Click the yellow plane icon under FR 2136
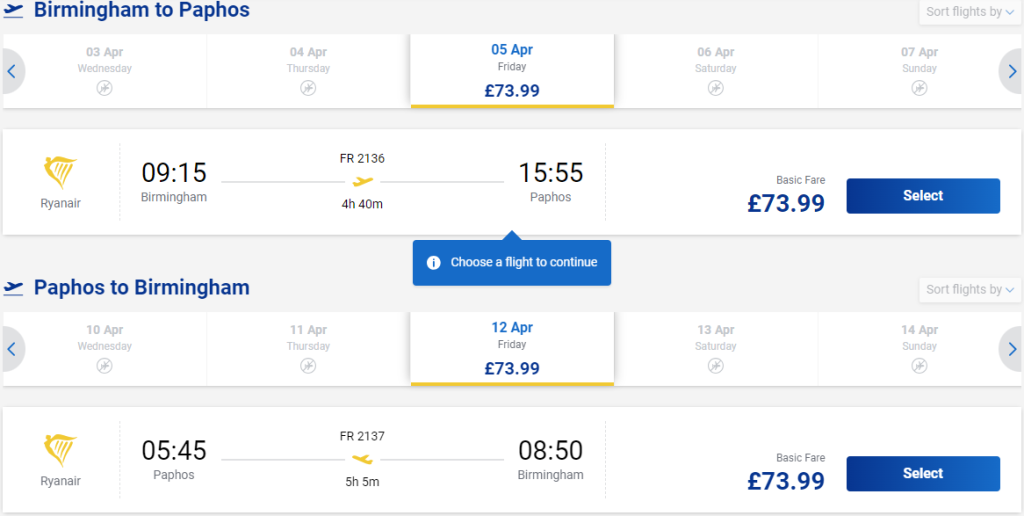1024x516 pixels. click(362, 182)
